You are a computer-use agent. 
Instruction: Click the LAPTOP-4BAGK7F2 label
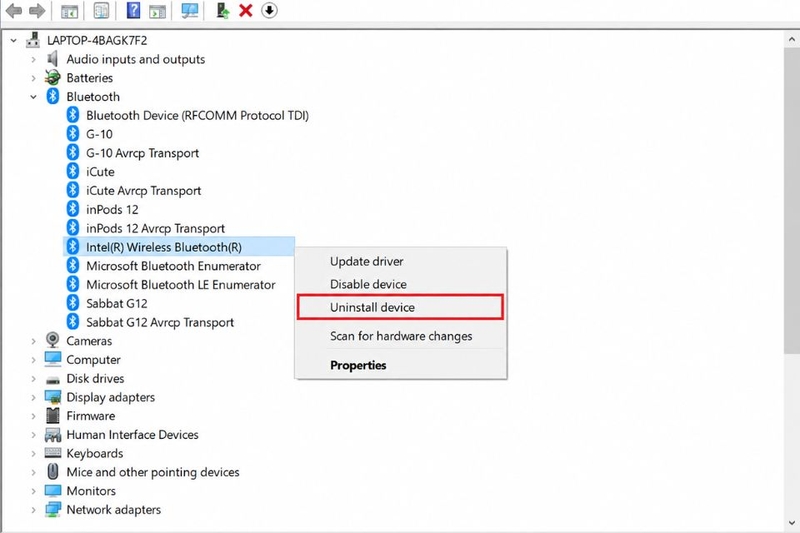tap(97, 40)
